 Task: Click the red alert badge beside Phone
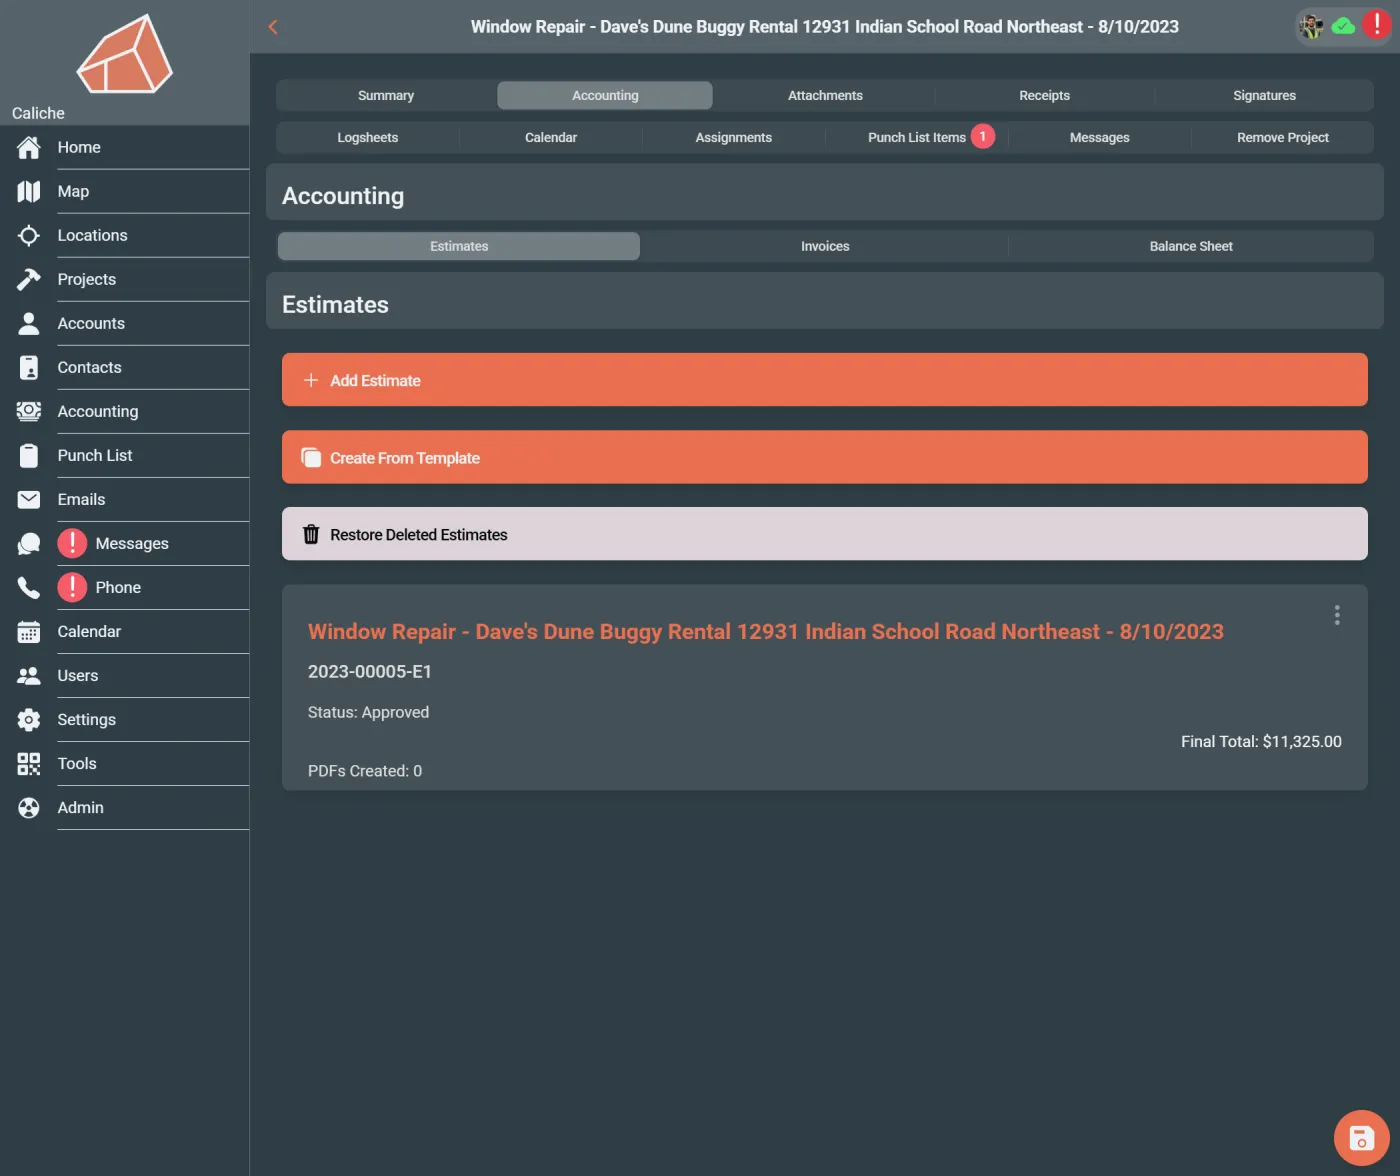click(72, 587)
